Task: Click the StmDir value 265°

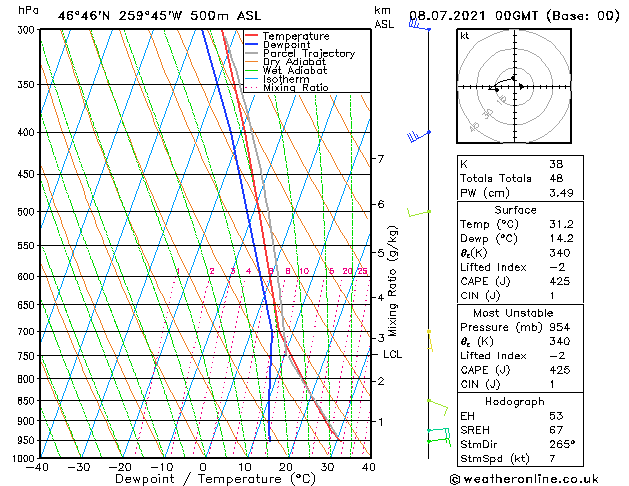Action: pos(562,444)
